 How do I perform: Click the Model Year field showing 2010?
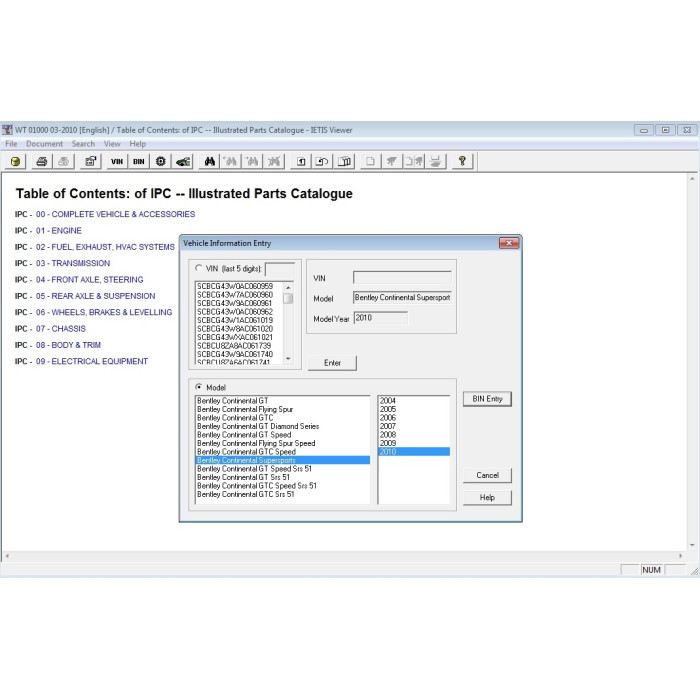(380, 318)
